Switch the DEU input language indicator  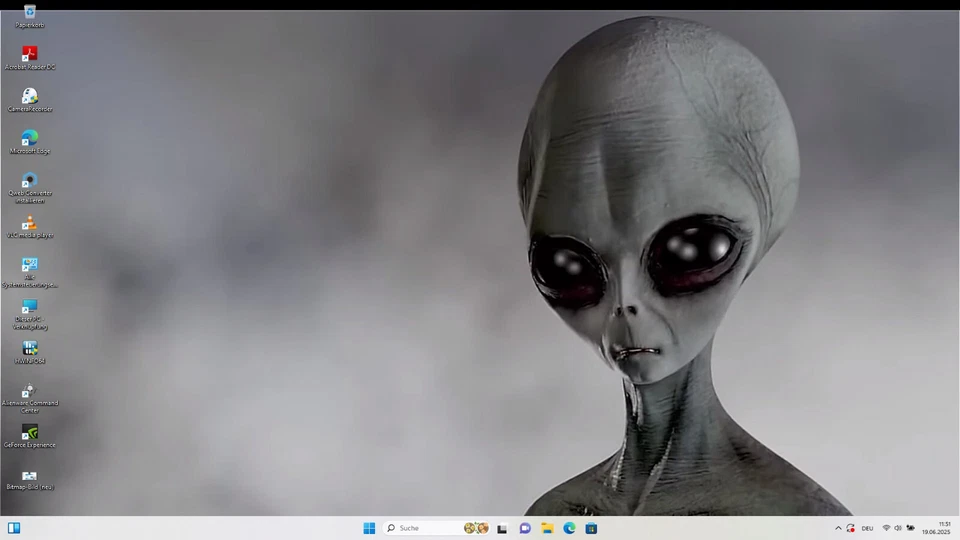coord(867,528)
